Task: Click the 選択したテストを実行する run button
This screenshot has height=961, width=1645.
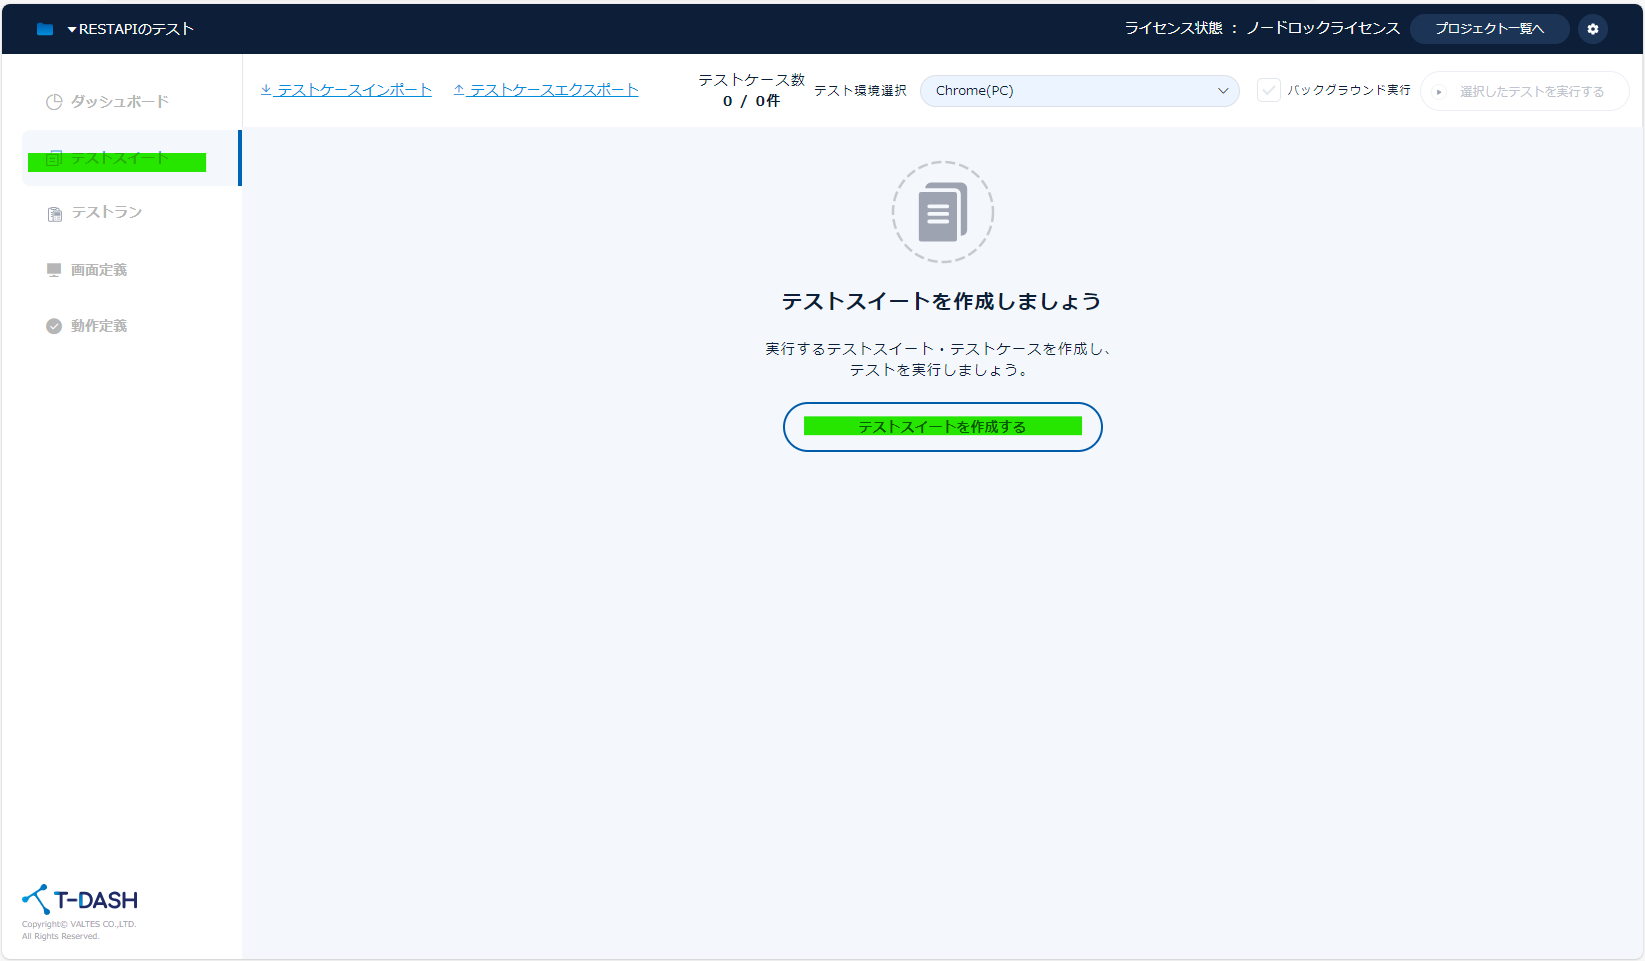Action: 1524,90
